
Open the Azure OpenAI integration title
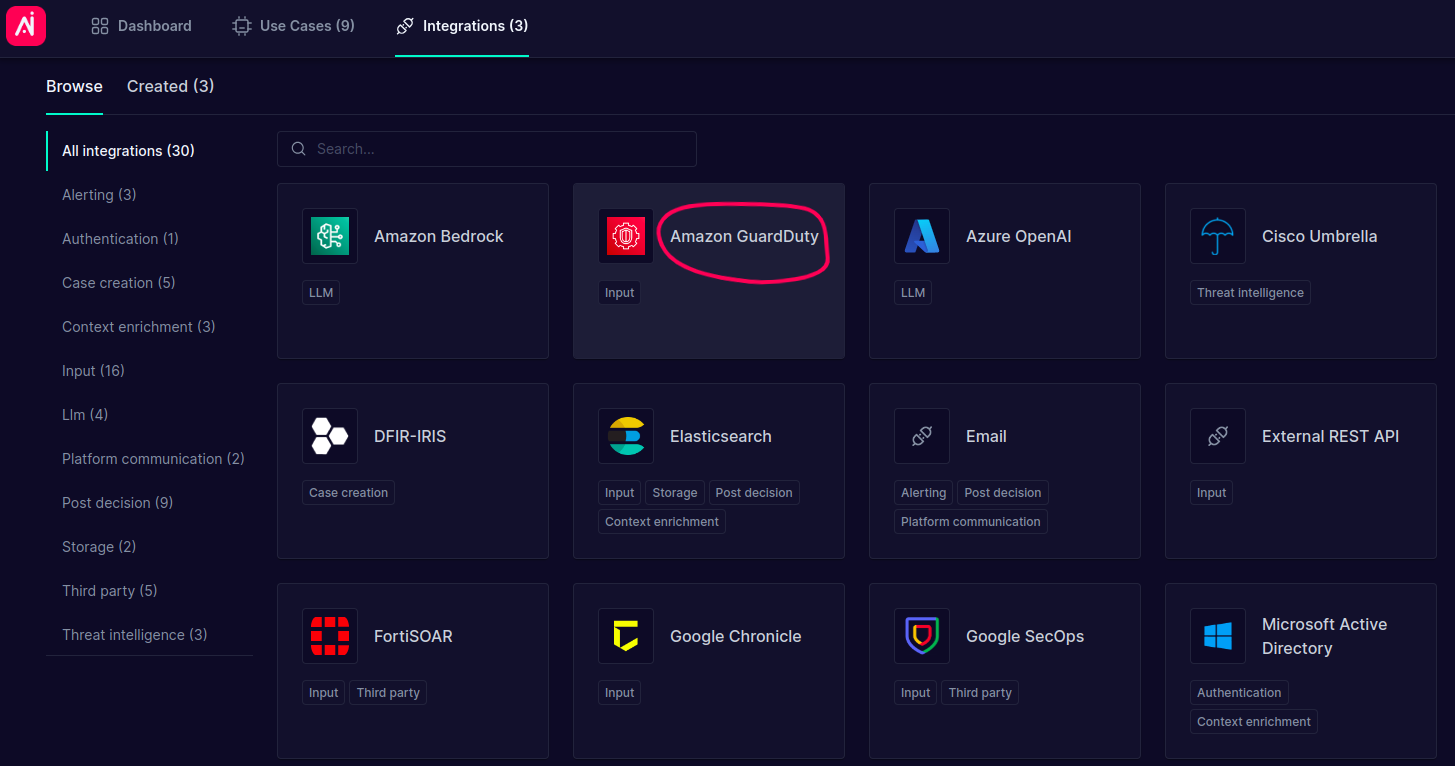1019,236
